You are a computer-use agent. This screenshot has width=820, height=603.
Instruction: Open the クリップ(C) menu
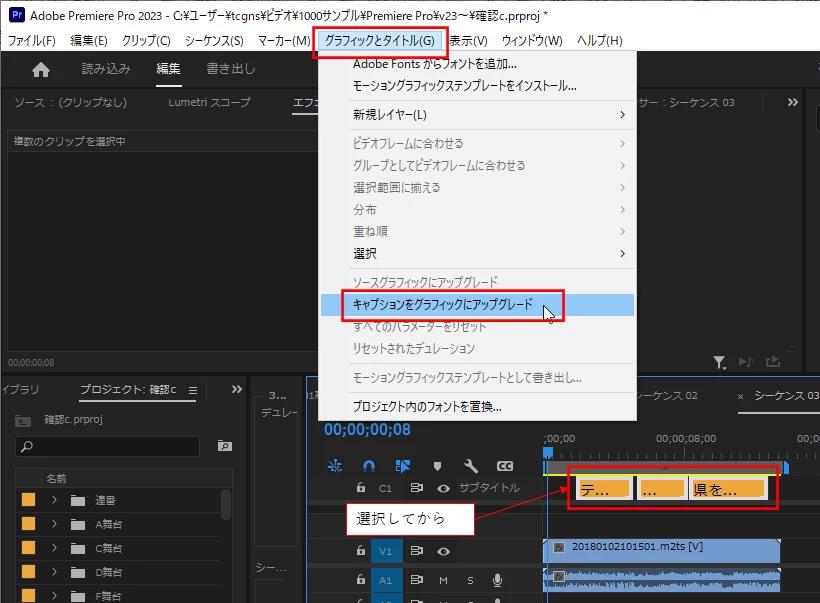[146, 40]
